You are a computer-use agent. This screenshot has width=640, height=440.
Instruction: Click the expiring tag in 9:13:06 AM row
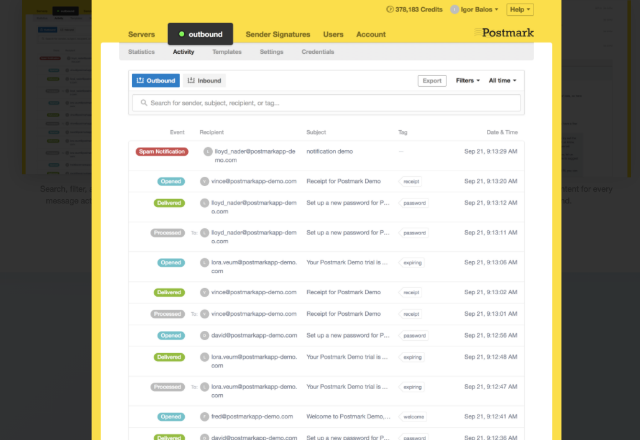(x=412, y=262)
